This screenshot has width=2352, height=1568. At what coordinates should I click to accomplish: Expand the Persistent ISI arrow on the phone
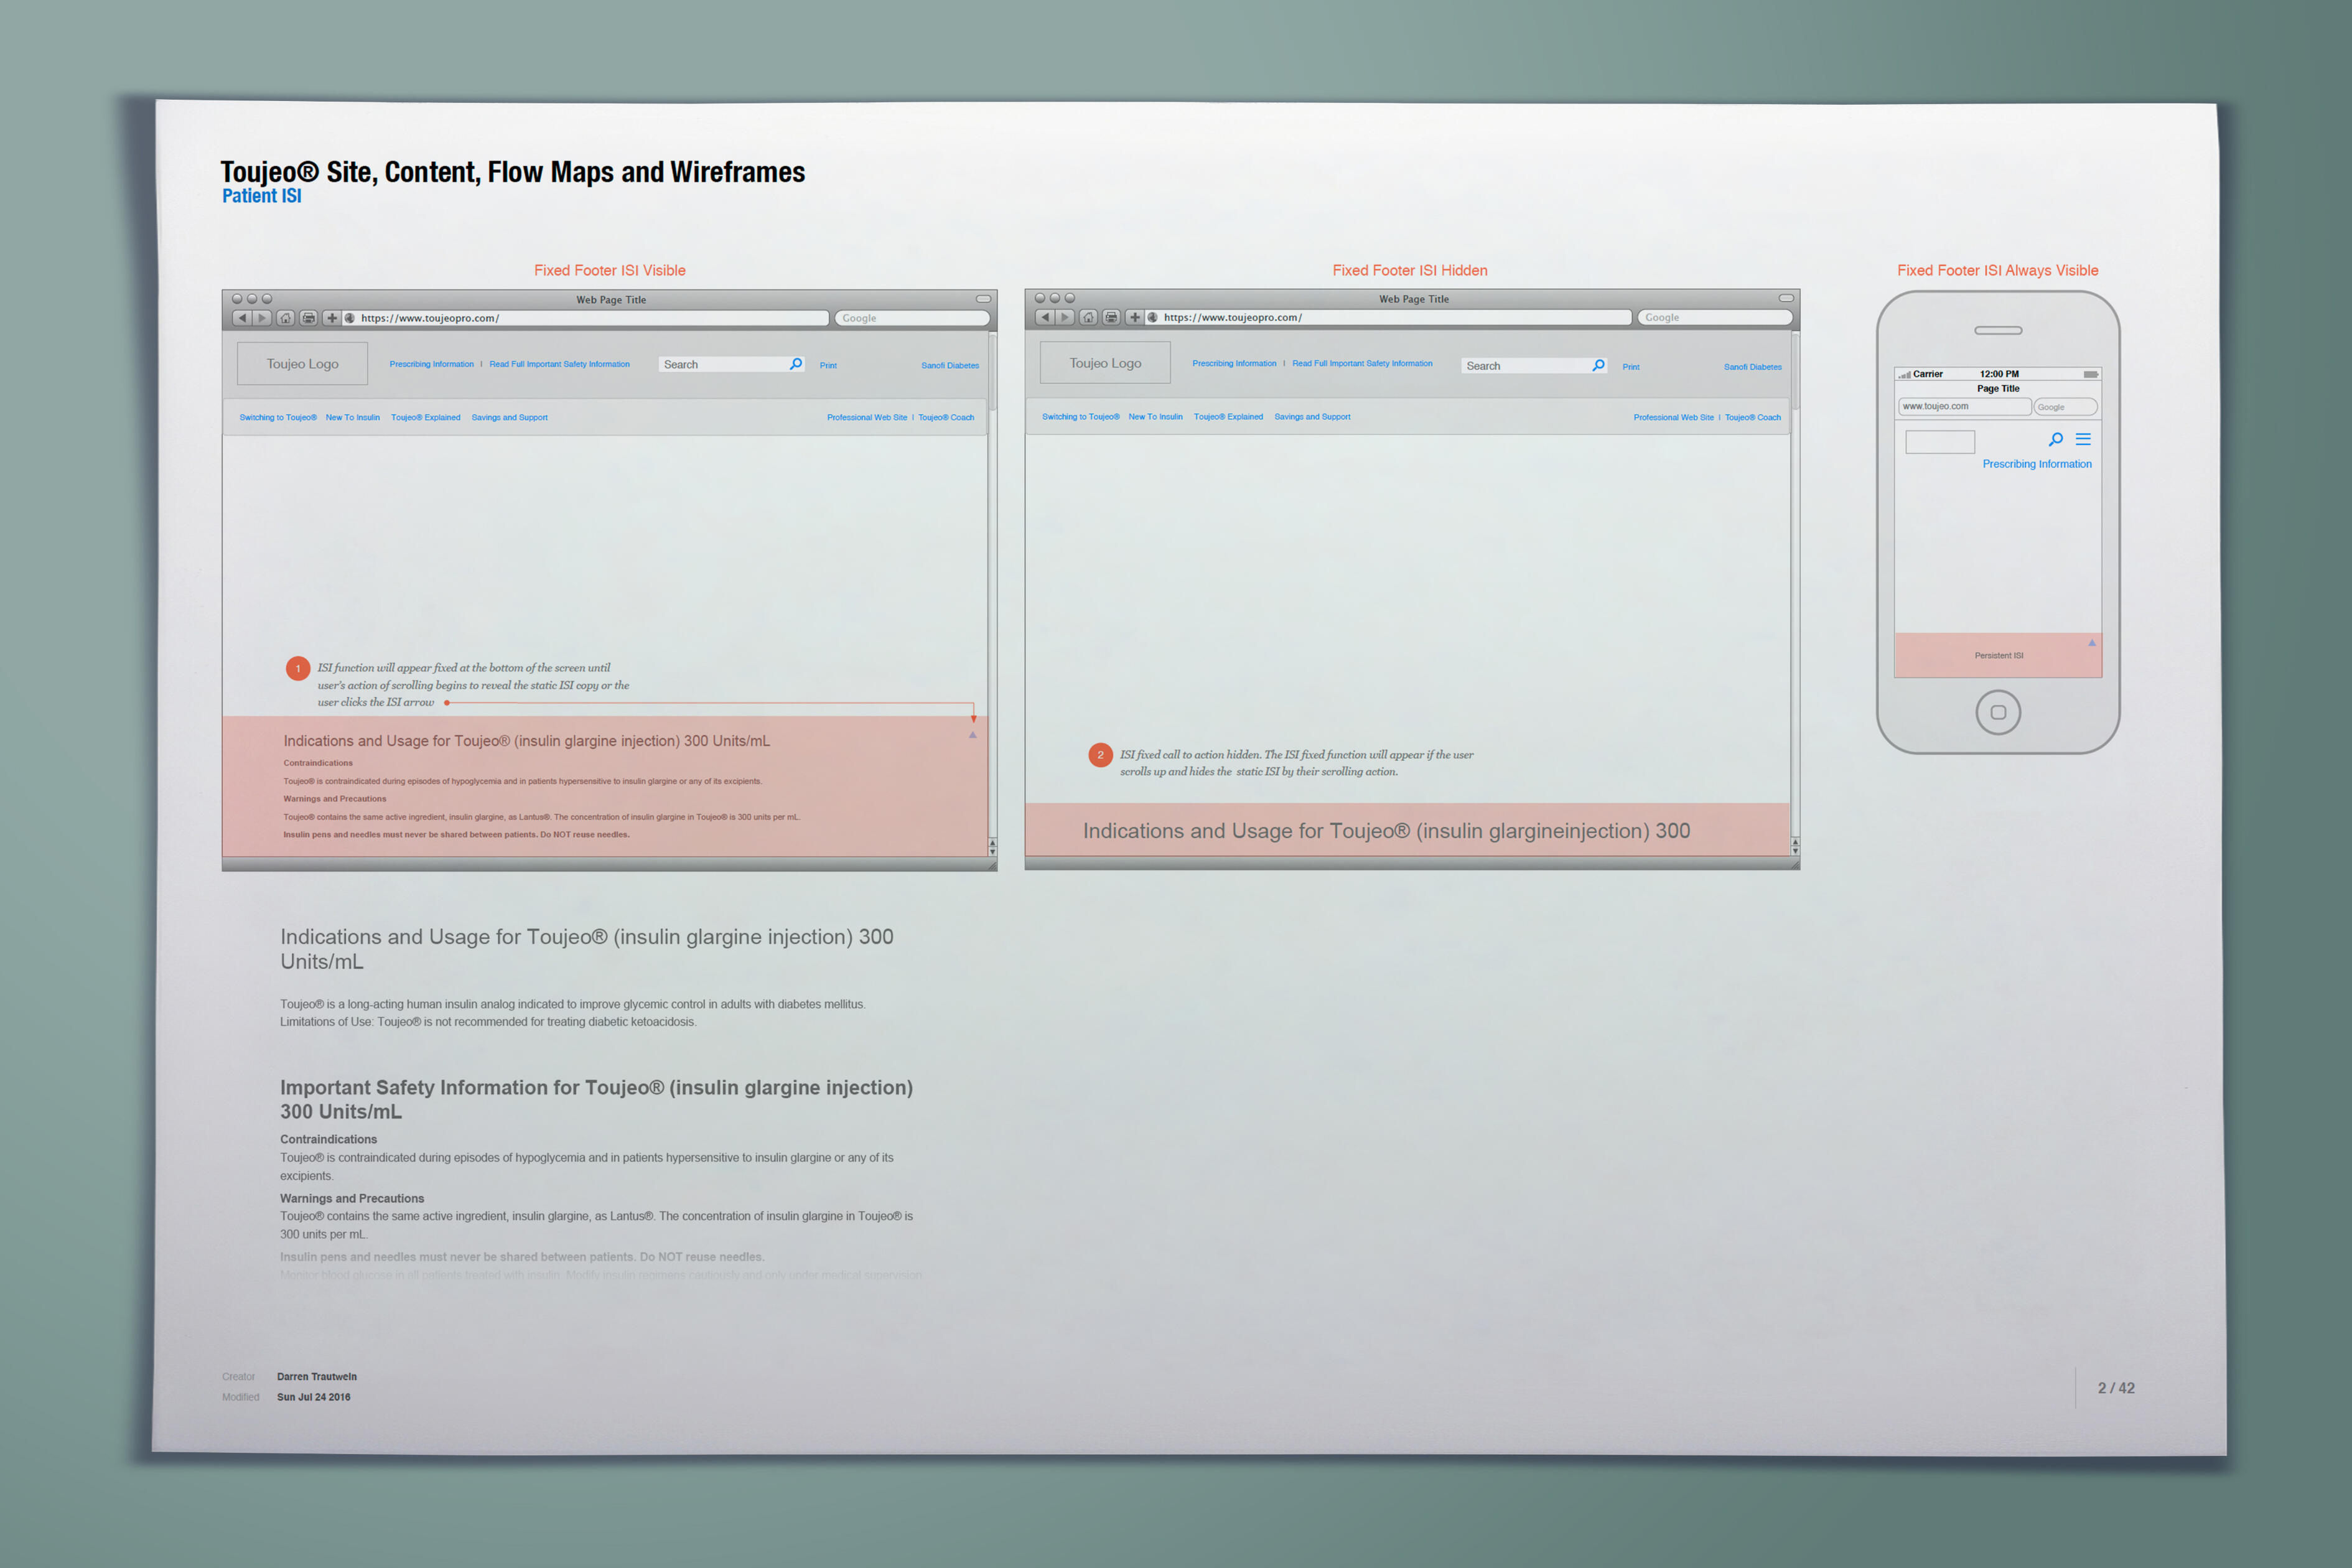click(2091, 643)
